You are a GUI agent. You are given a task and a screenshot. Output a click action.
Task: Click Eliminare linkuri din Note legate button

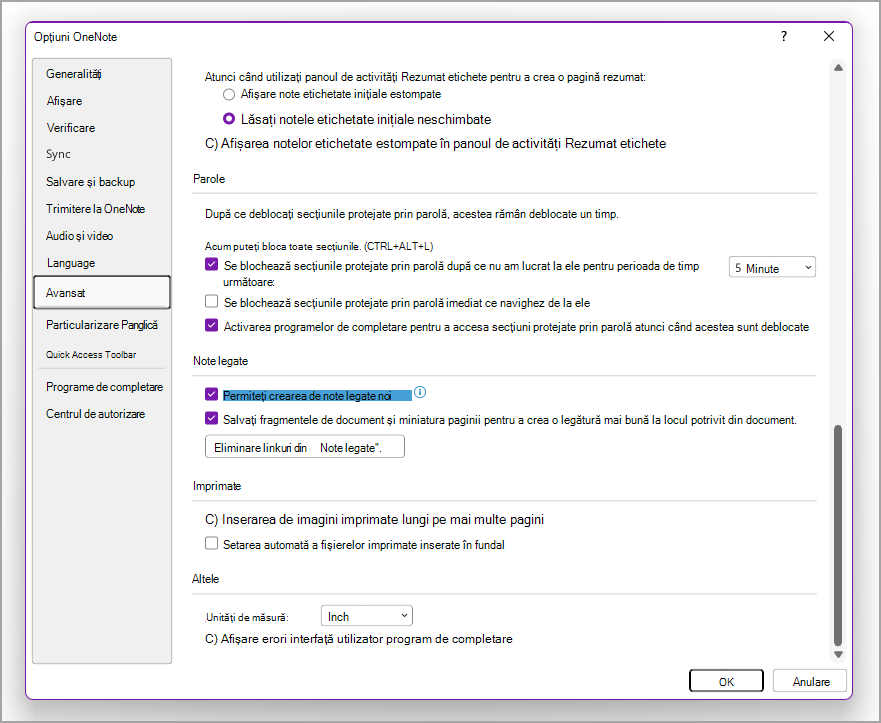click(x=305, y=447)
